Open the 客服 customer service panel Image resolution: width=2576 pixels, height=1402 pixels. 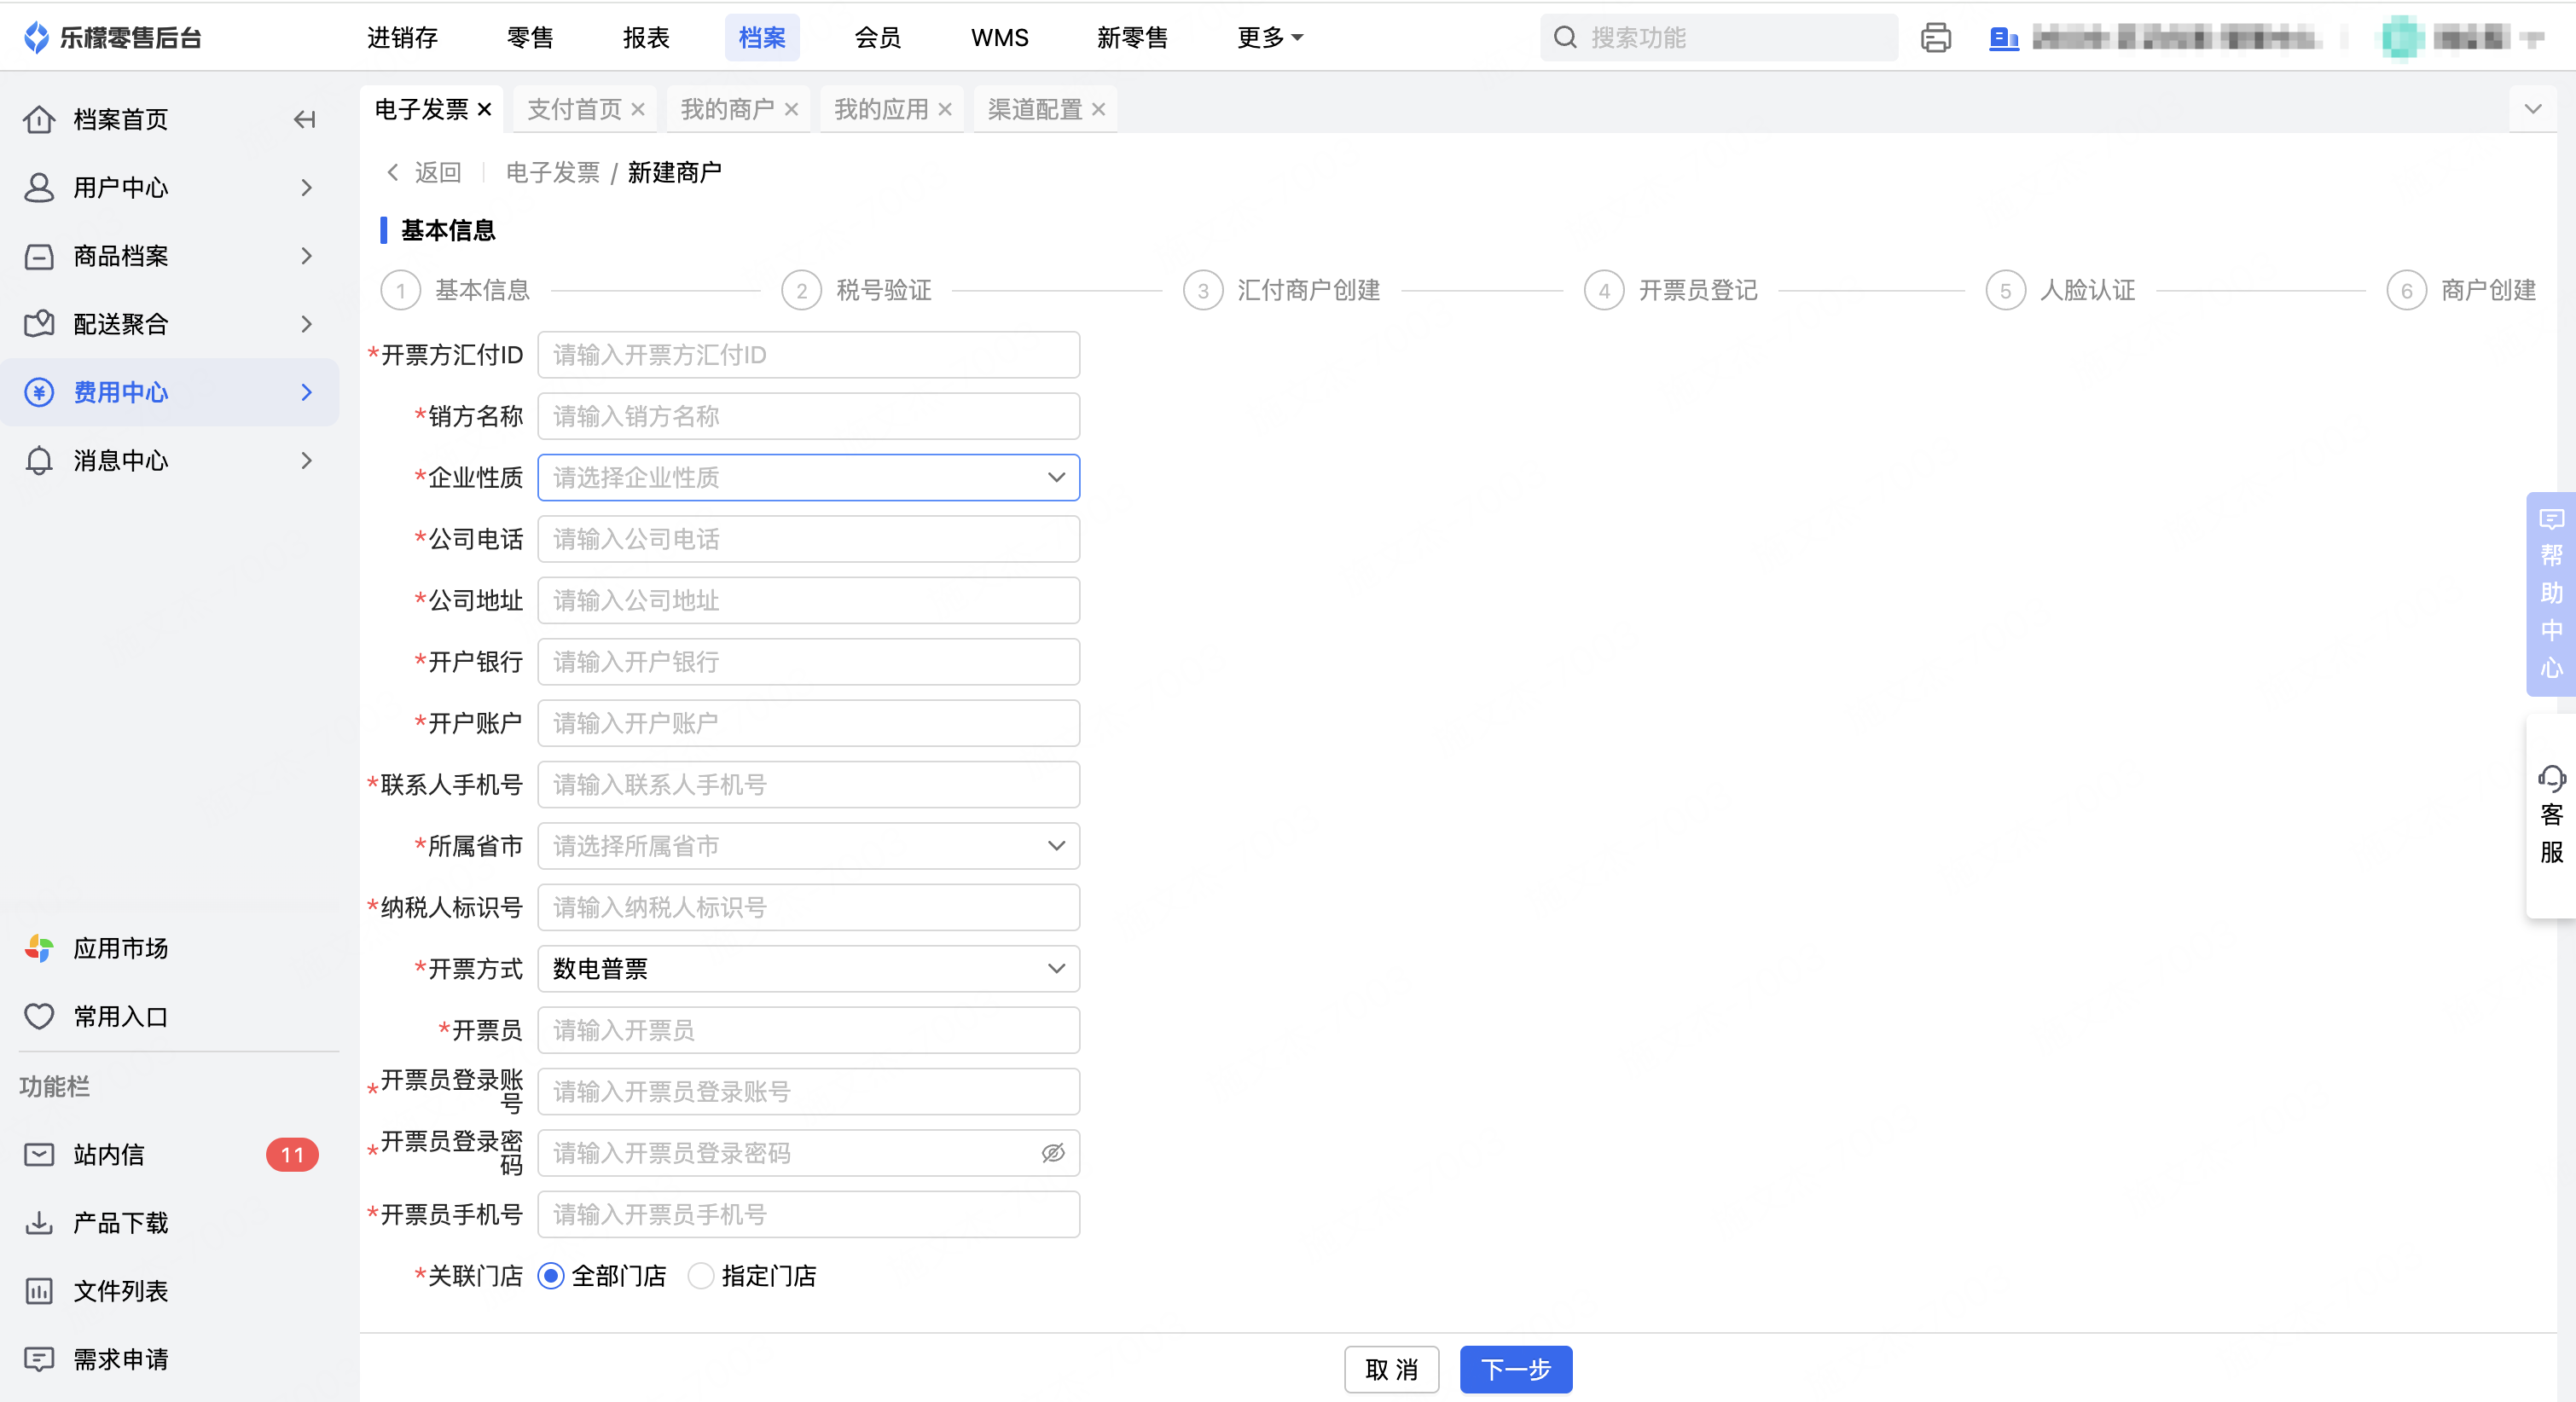(2550, 814)
